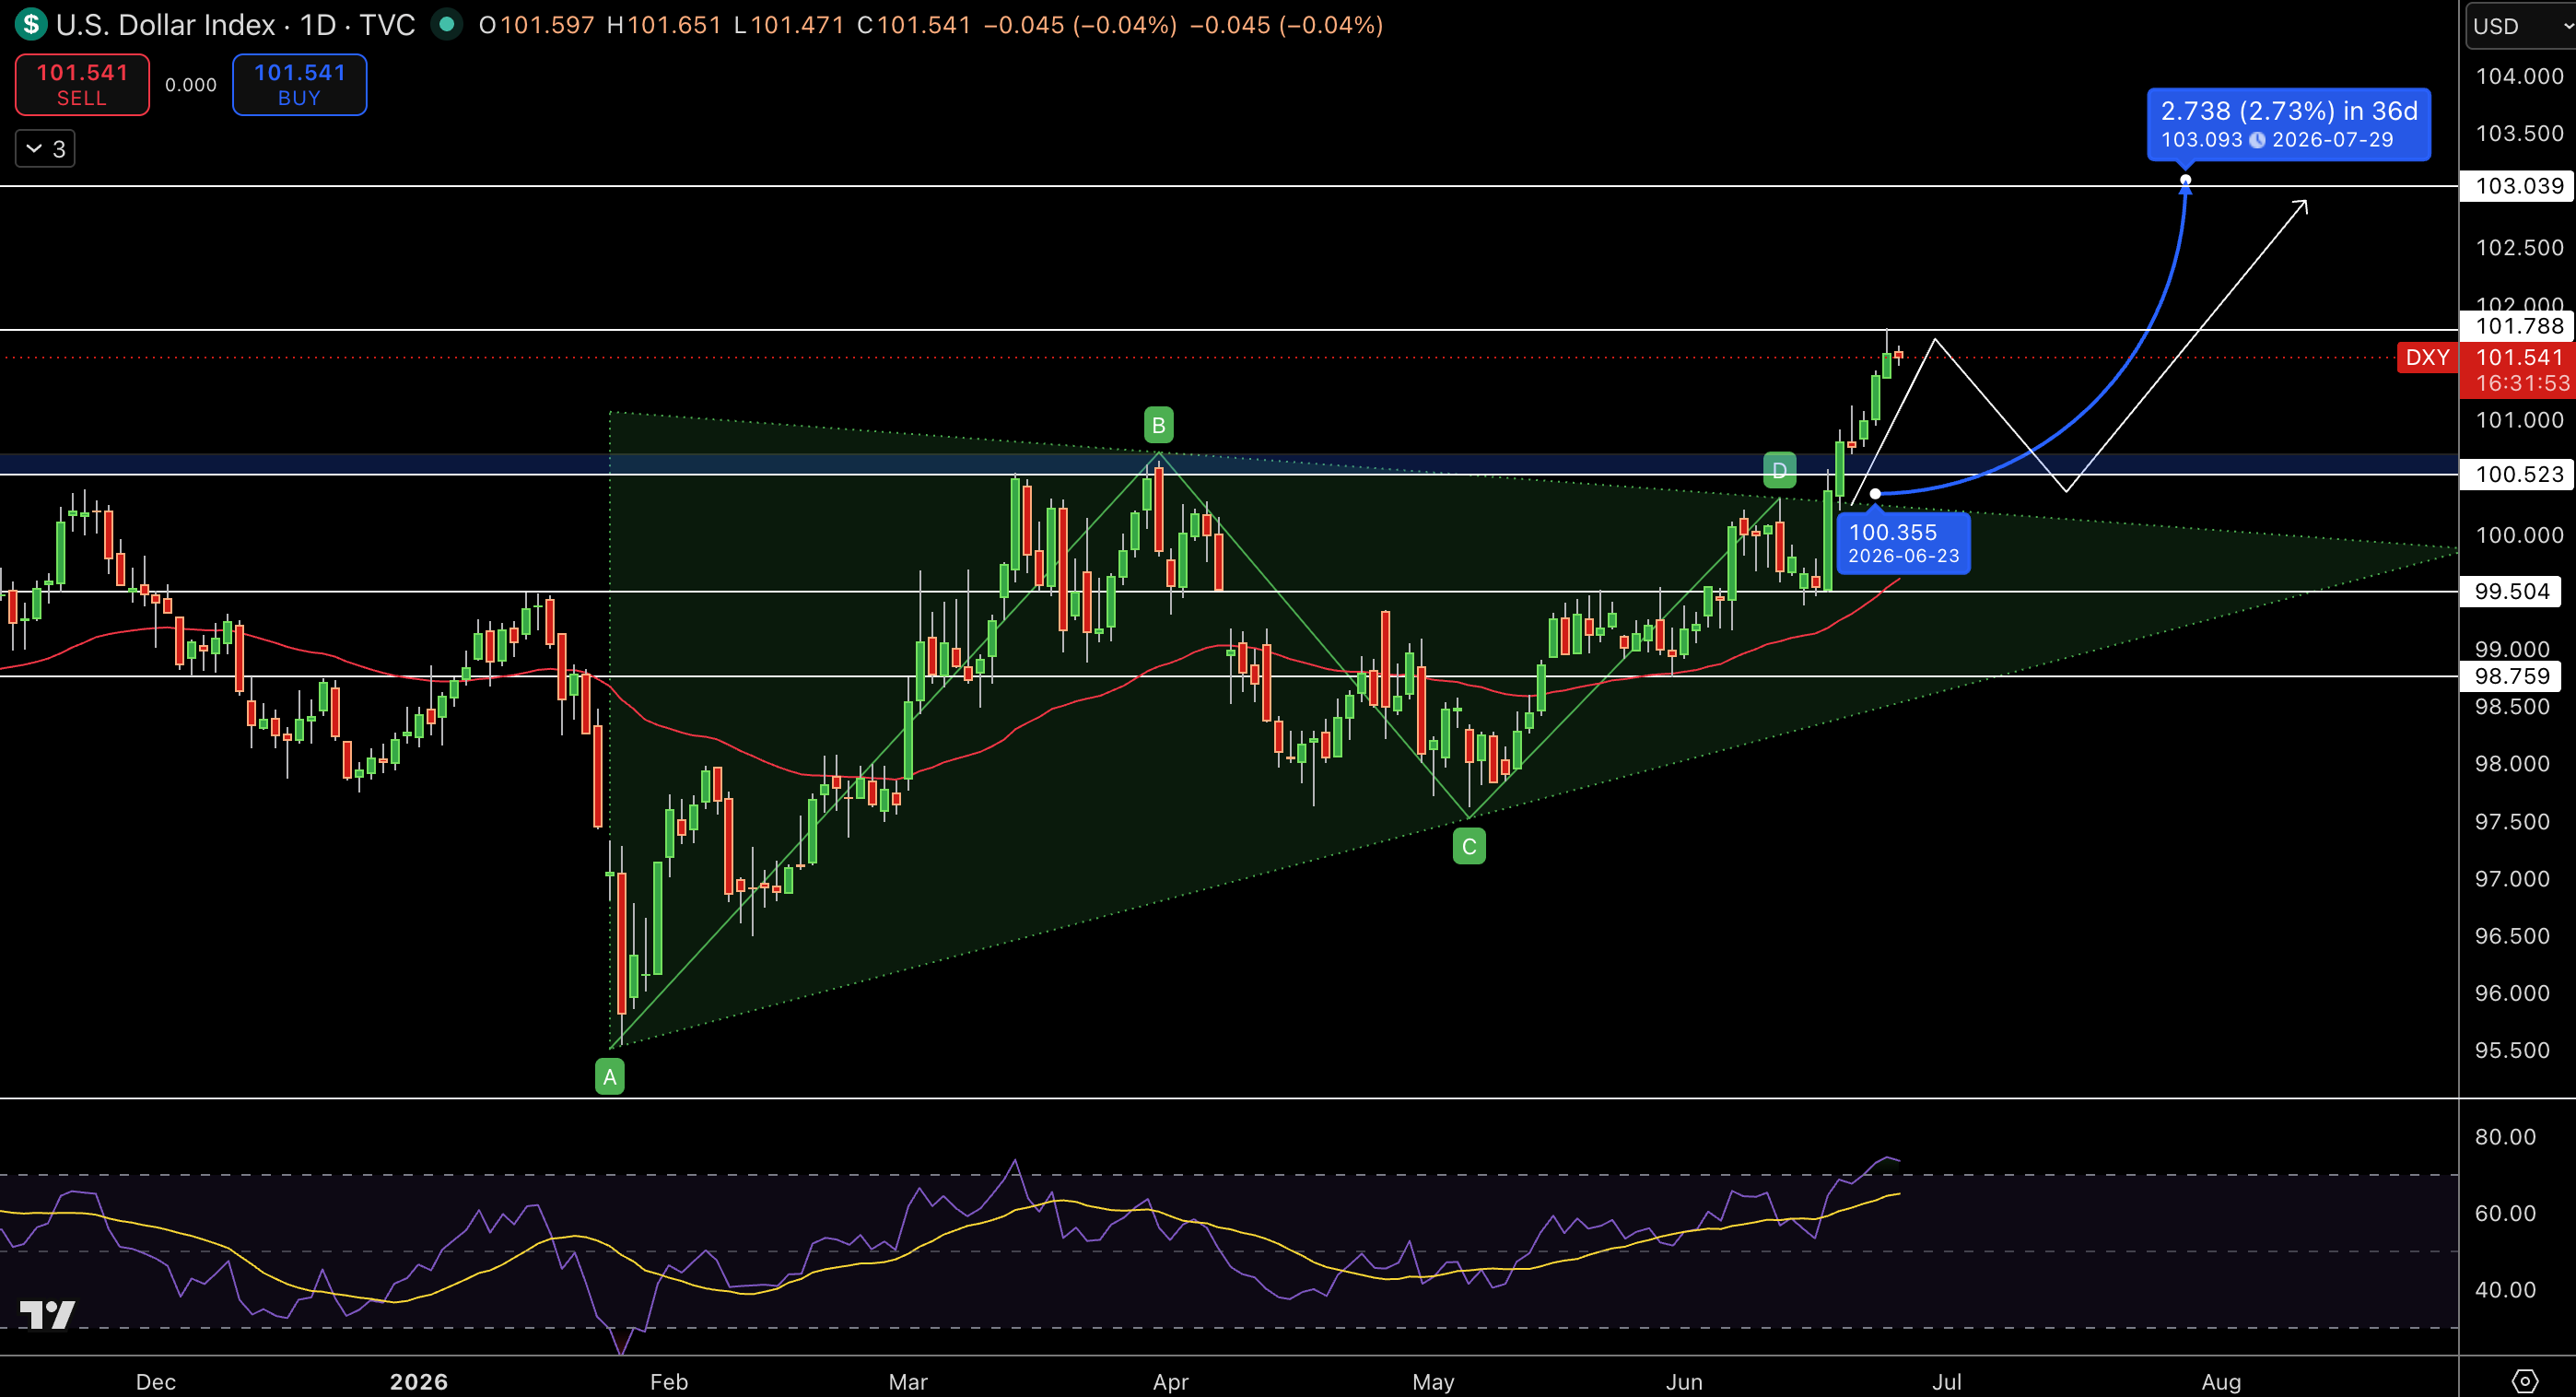2576x1397 pixels.
Task: Click the Jul label on the time axis
Action: (x=1946, y=1381)
